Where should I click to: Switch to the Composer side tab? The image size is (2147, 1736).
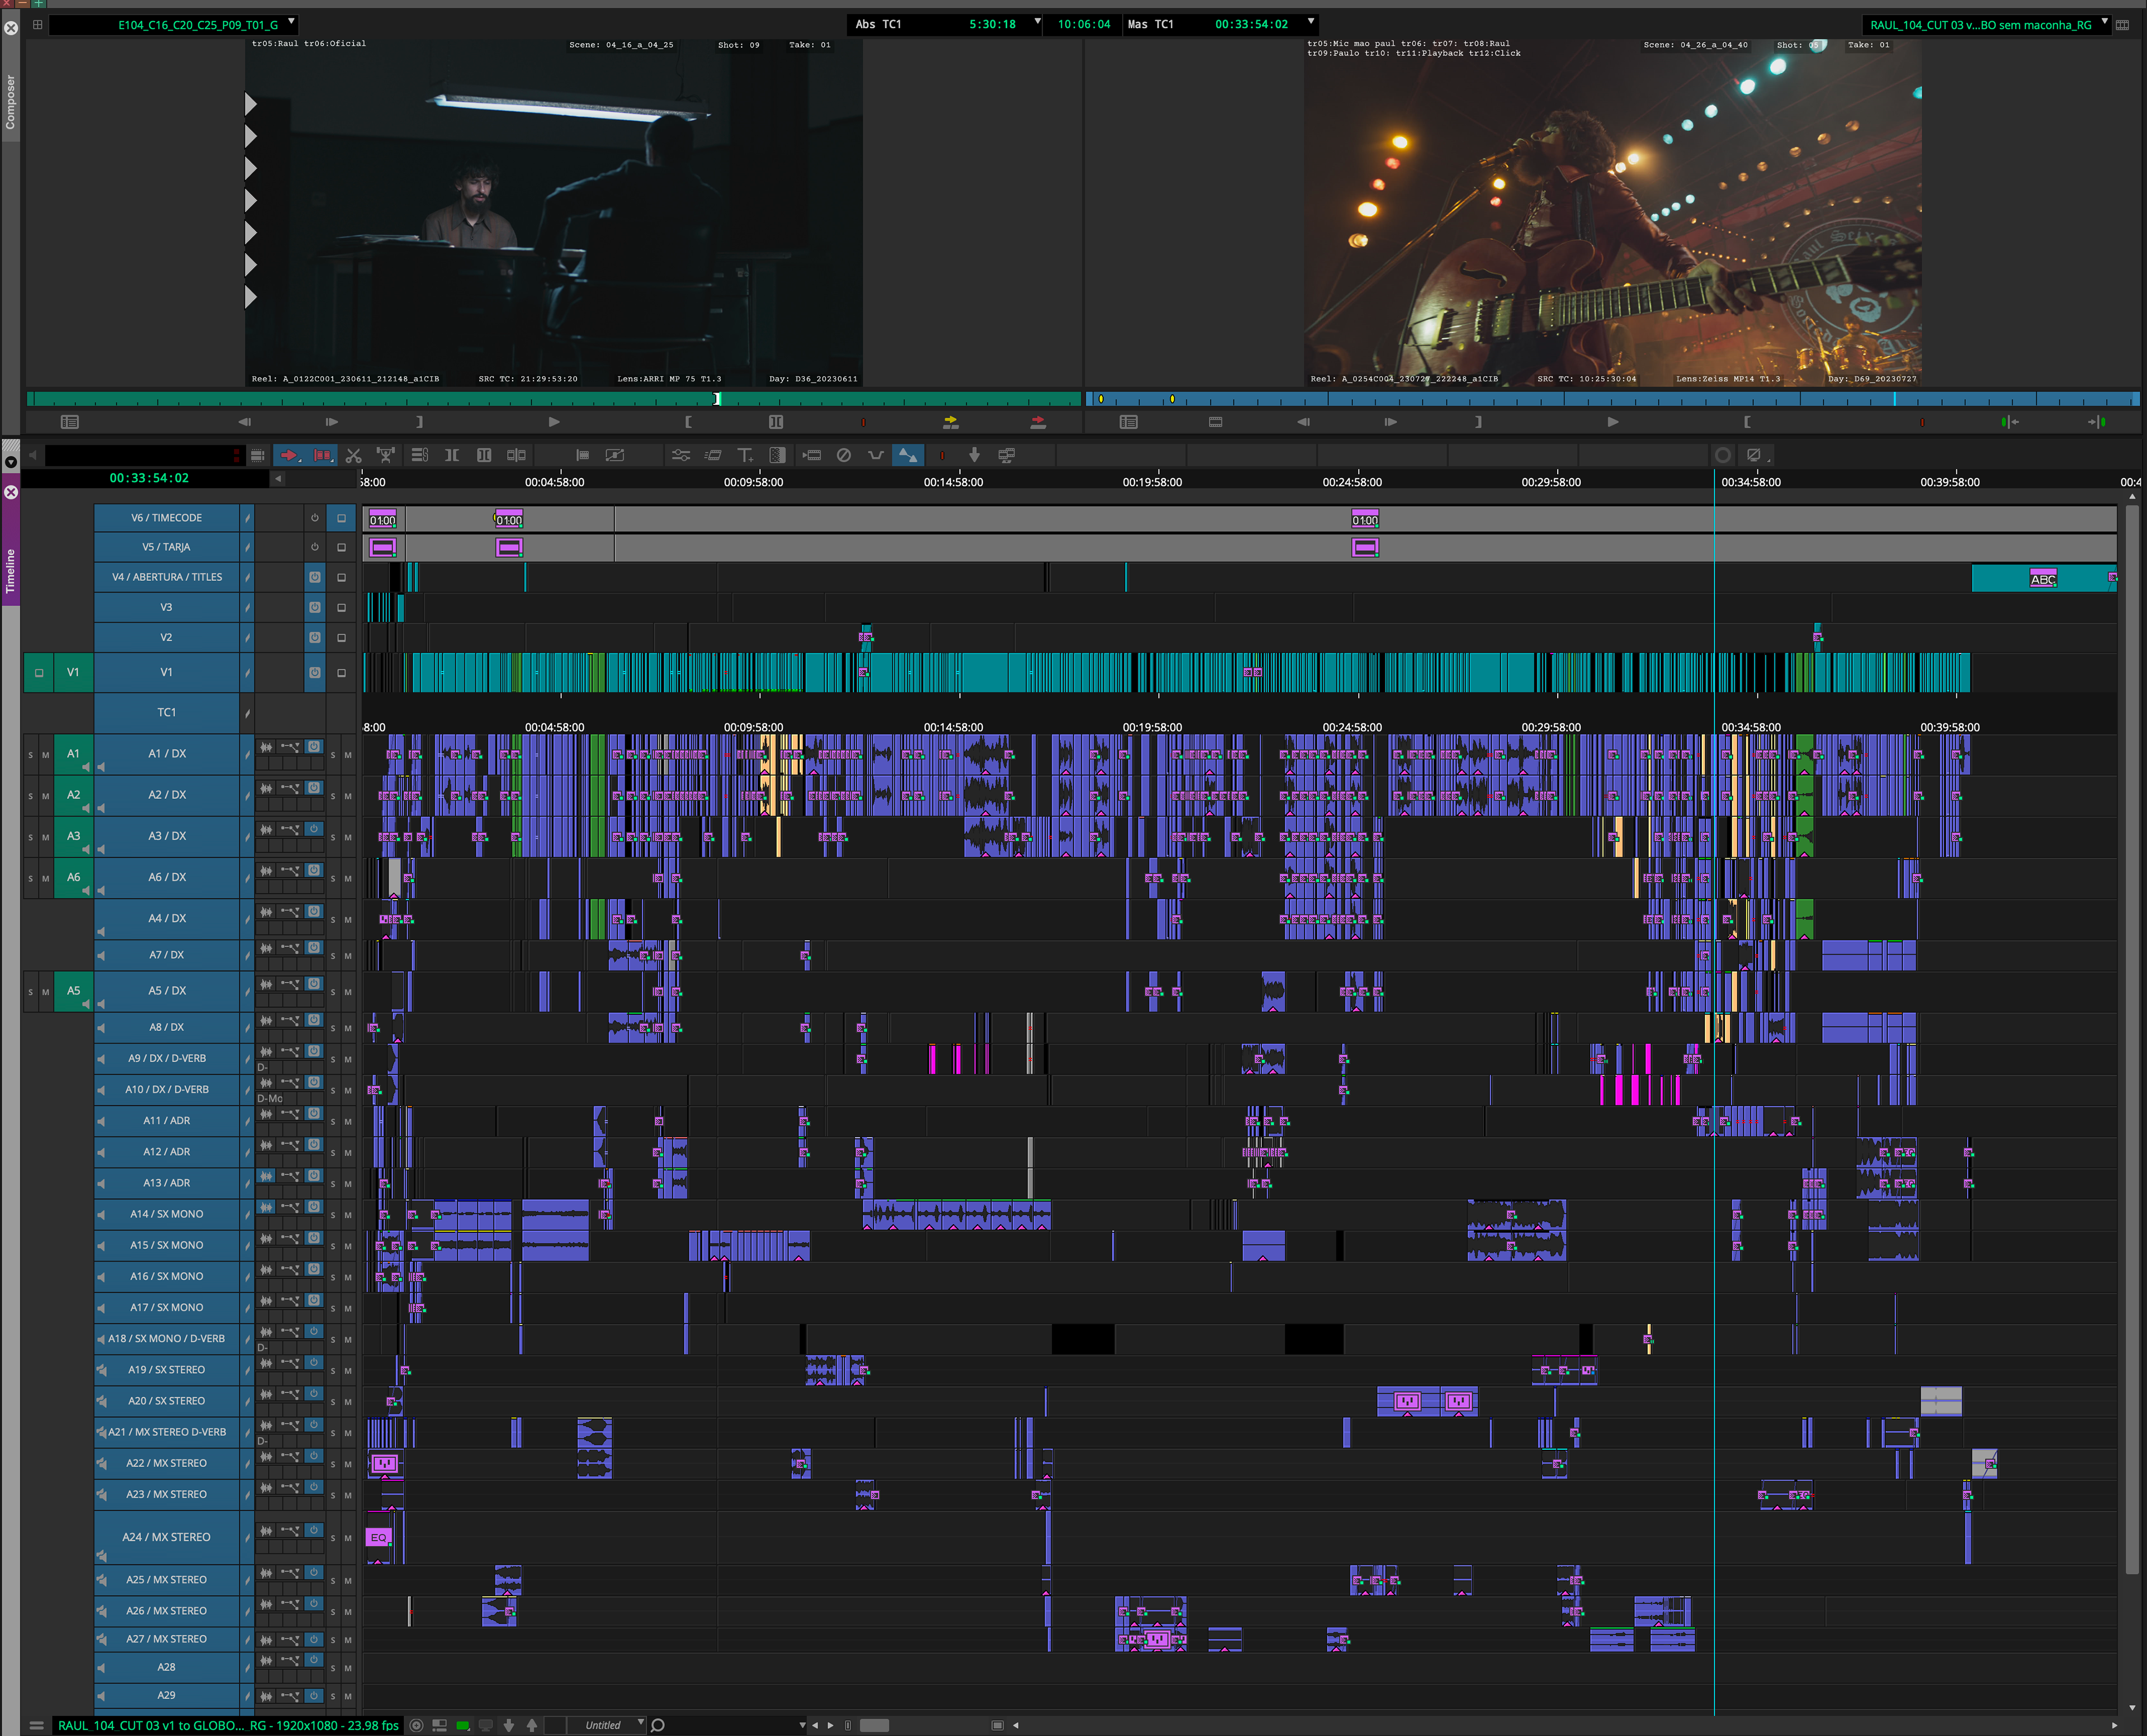[x=11, y=102]
